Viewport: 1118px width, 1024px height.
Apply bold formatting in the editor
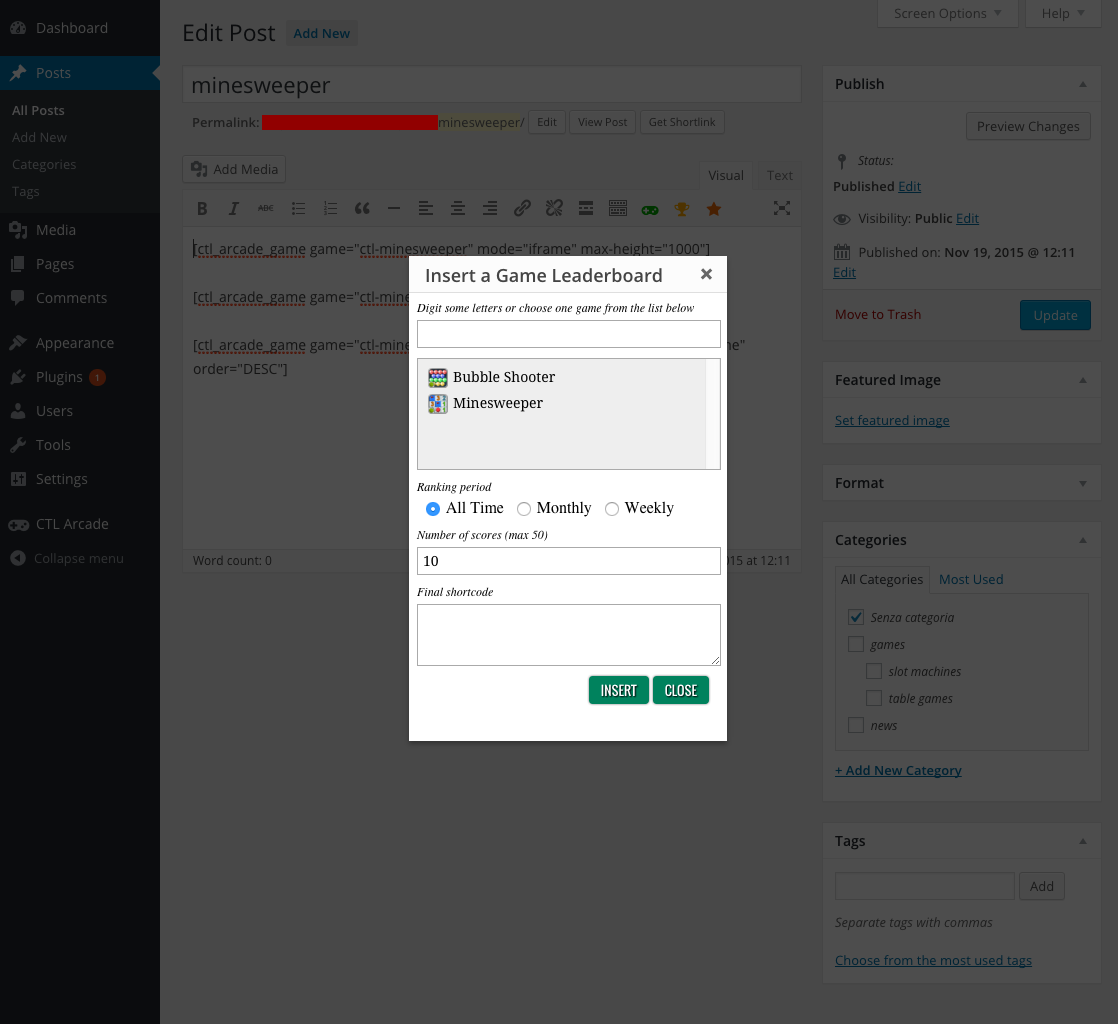click(x=202, y=208)
